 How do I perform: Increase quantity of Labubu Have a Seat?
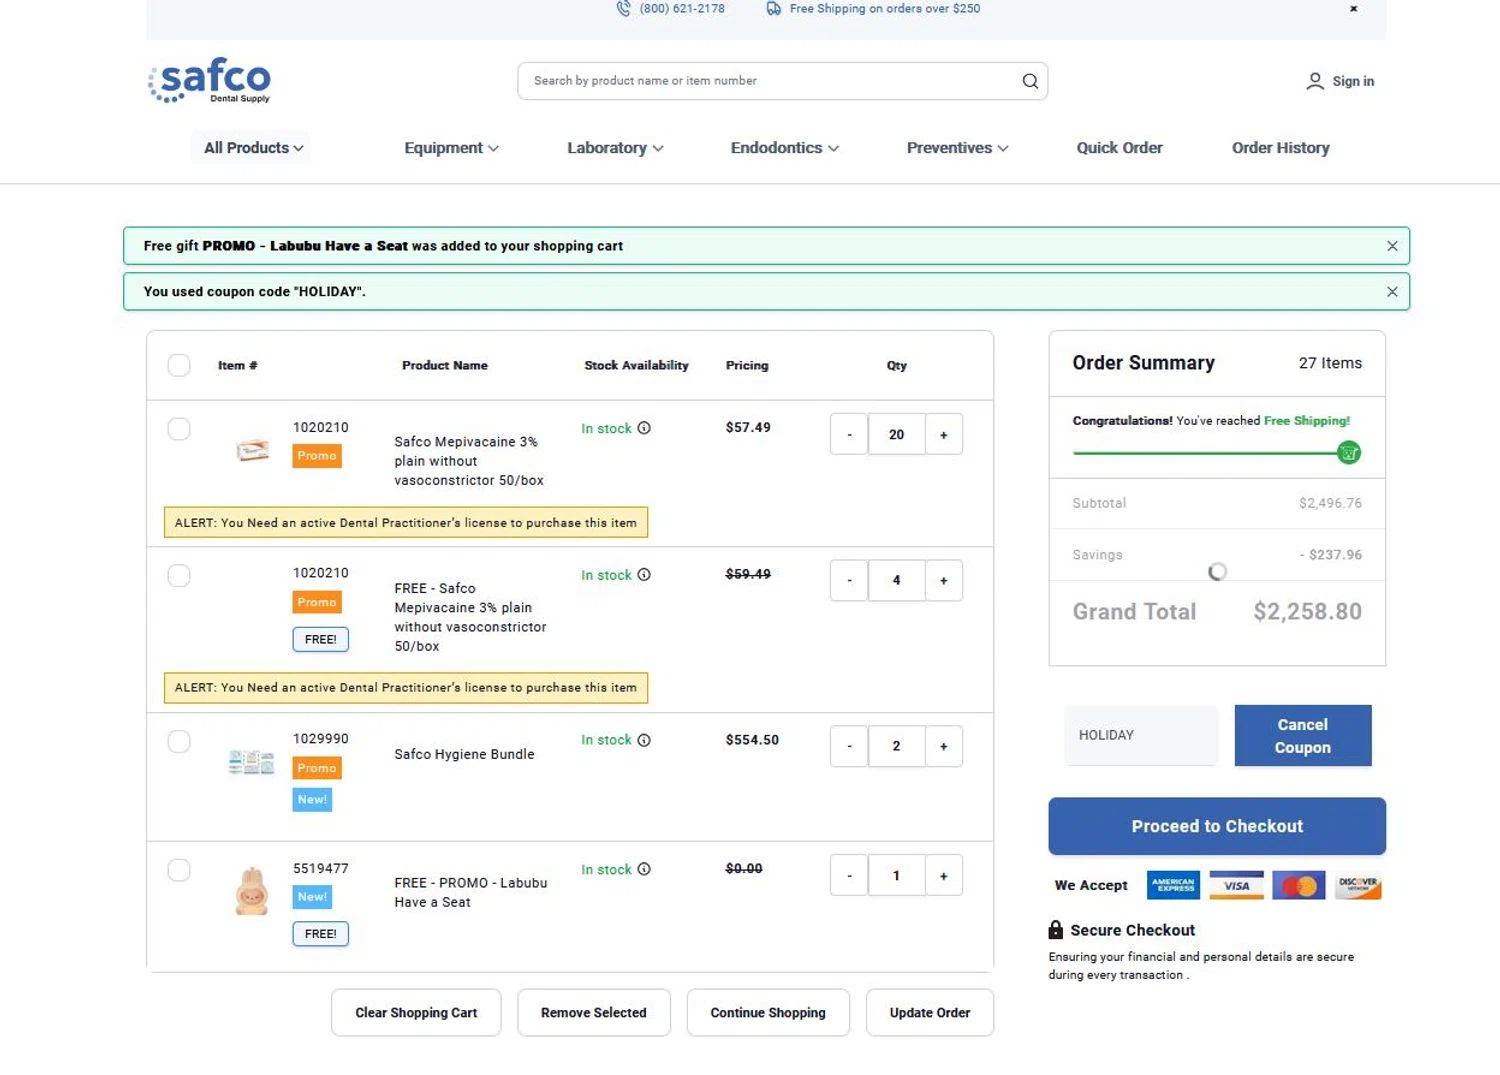click(943, 875)
